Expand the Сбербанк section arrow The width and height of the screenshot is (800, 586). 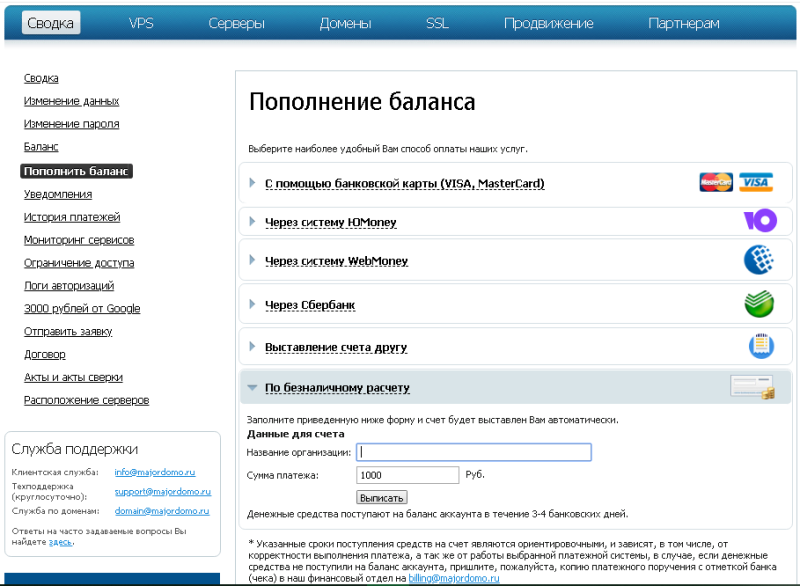tap(252, 304)
